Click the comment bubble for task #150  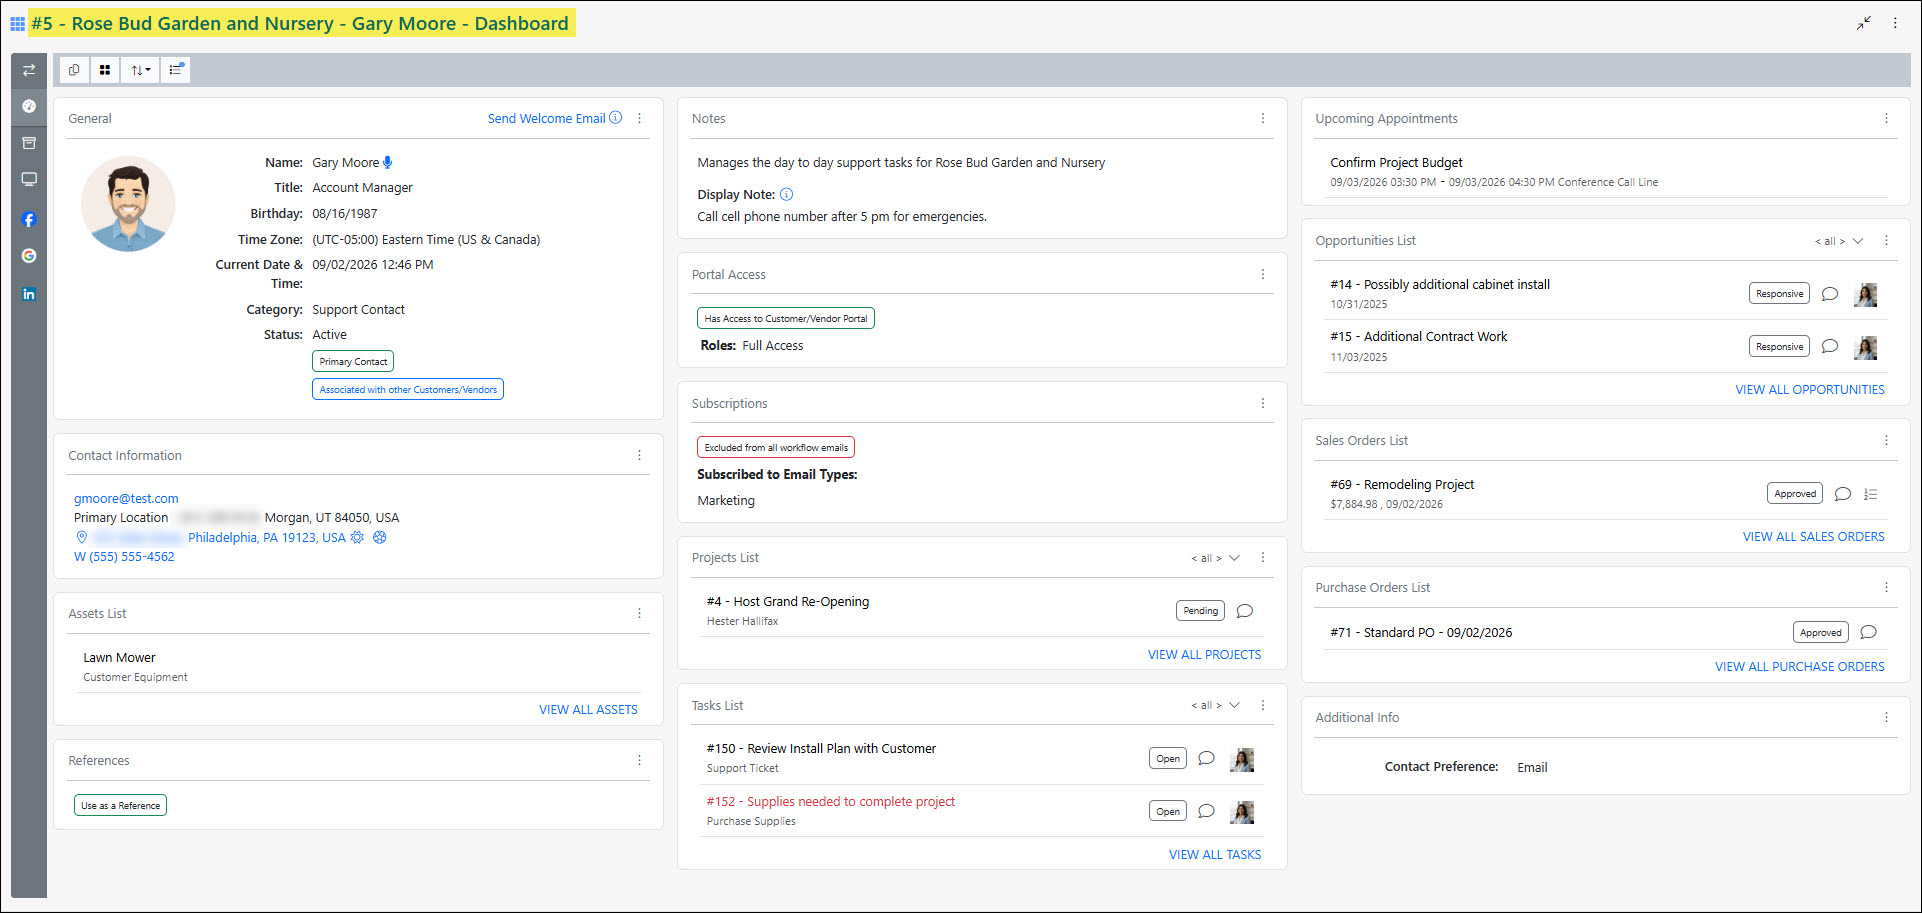[1207, 758]
